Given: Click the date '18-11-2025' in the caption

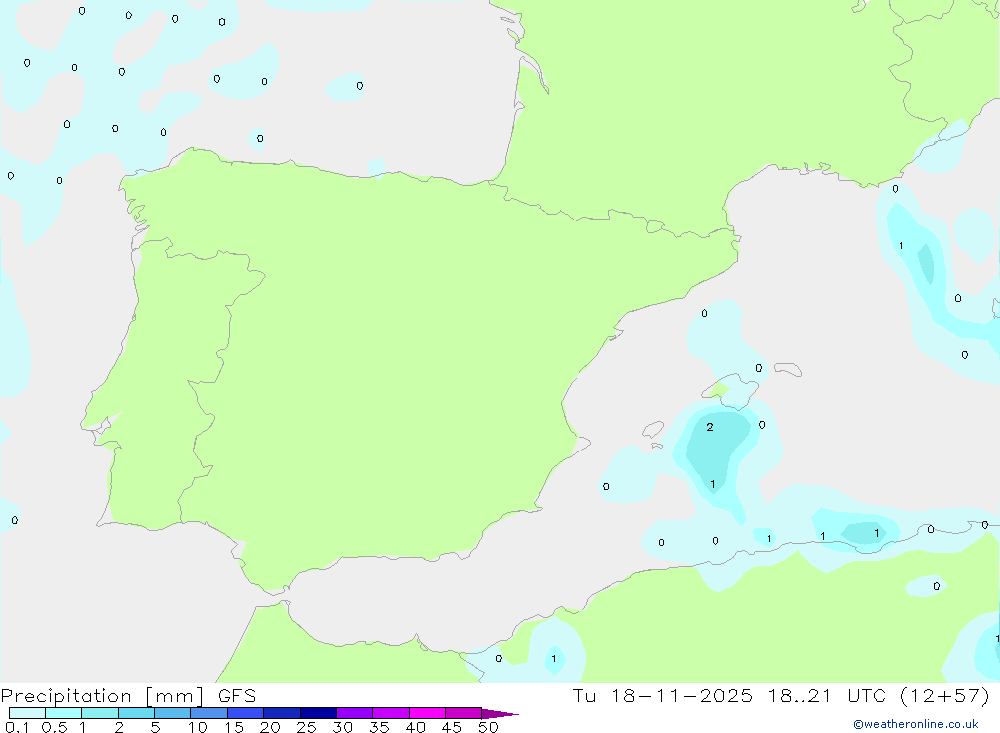Looking at the screenshot, I should [x=681, y=696].
